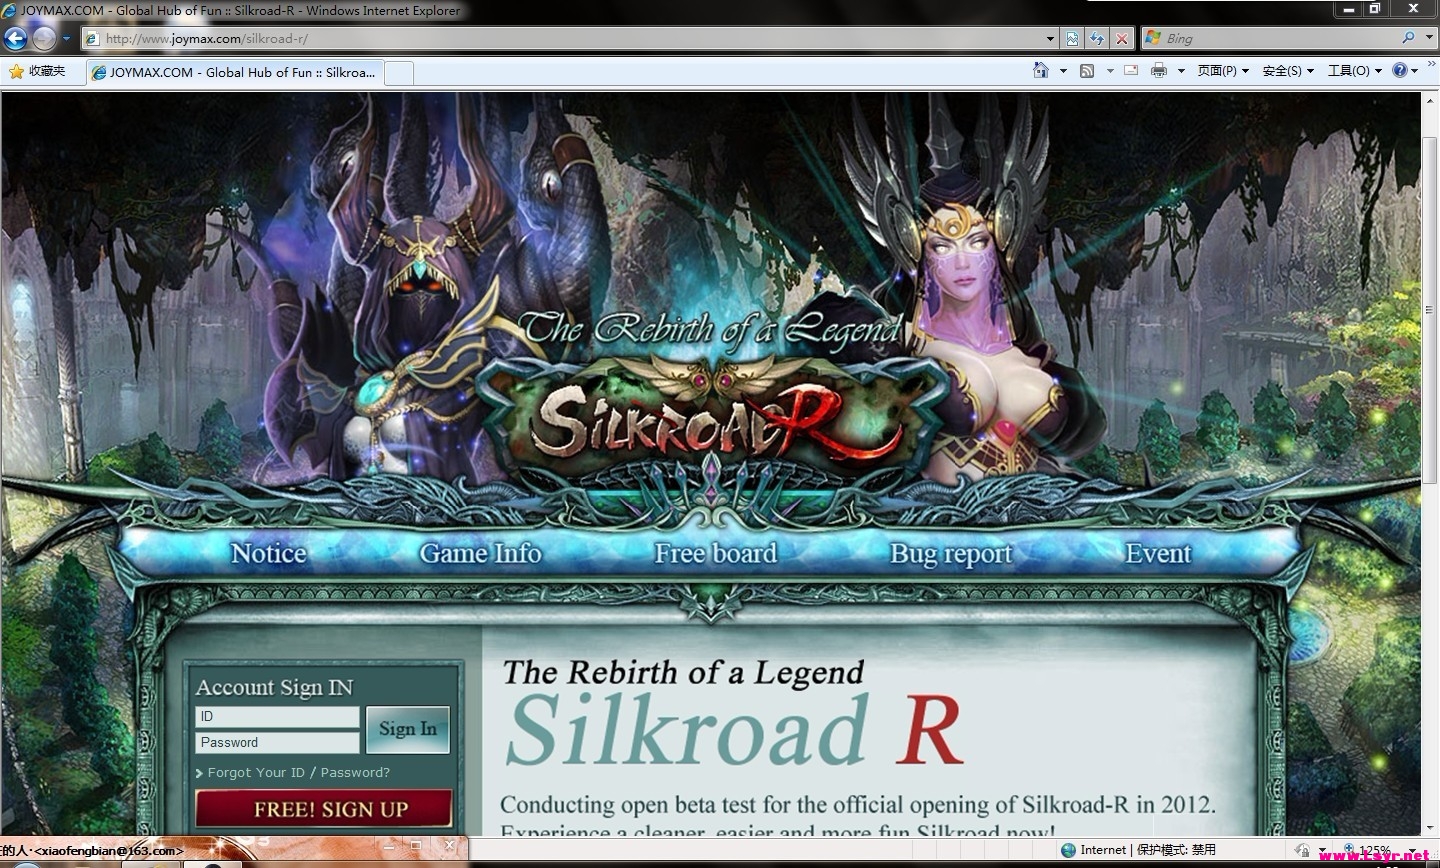Click the Password input field
1440x868 pixels.
point(277,742)
